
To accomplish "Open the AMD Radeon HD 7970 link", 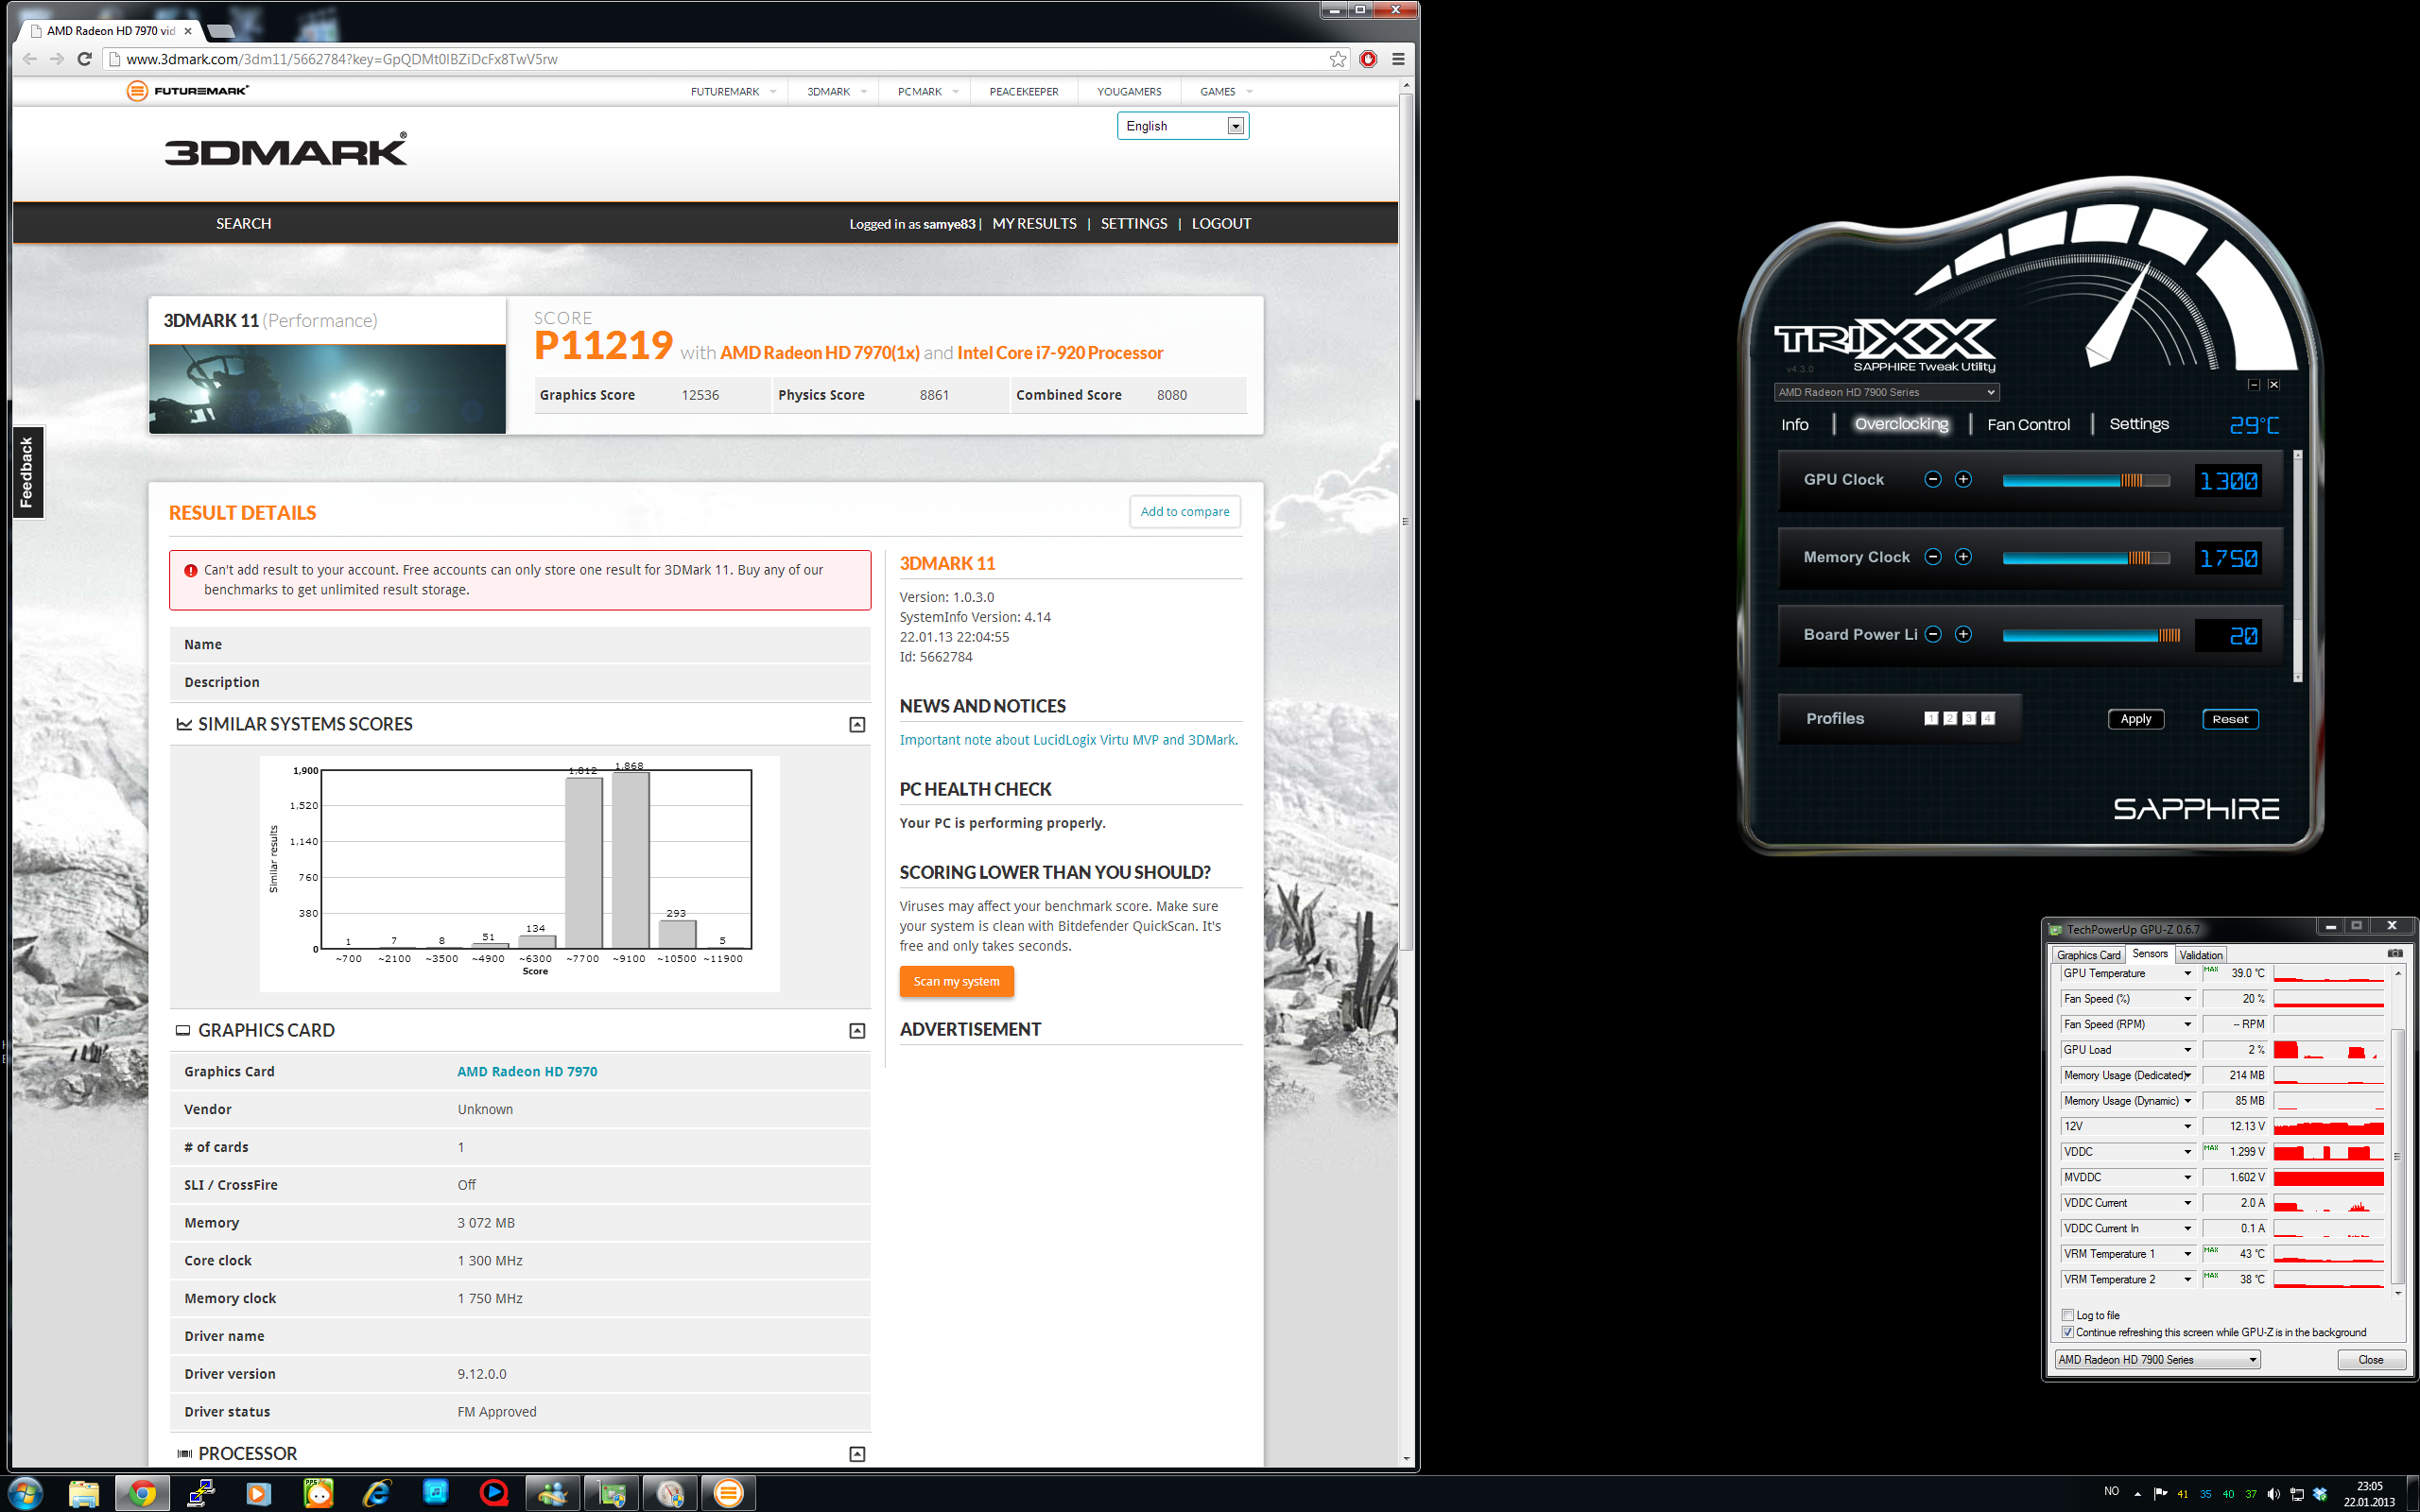I will (x=527, y=1071).
